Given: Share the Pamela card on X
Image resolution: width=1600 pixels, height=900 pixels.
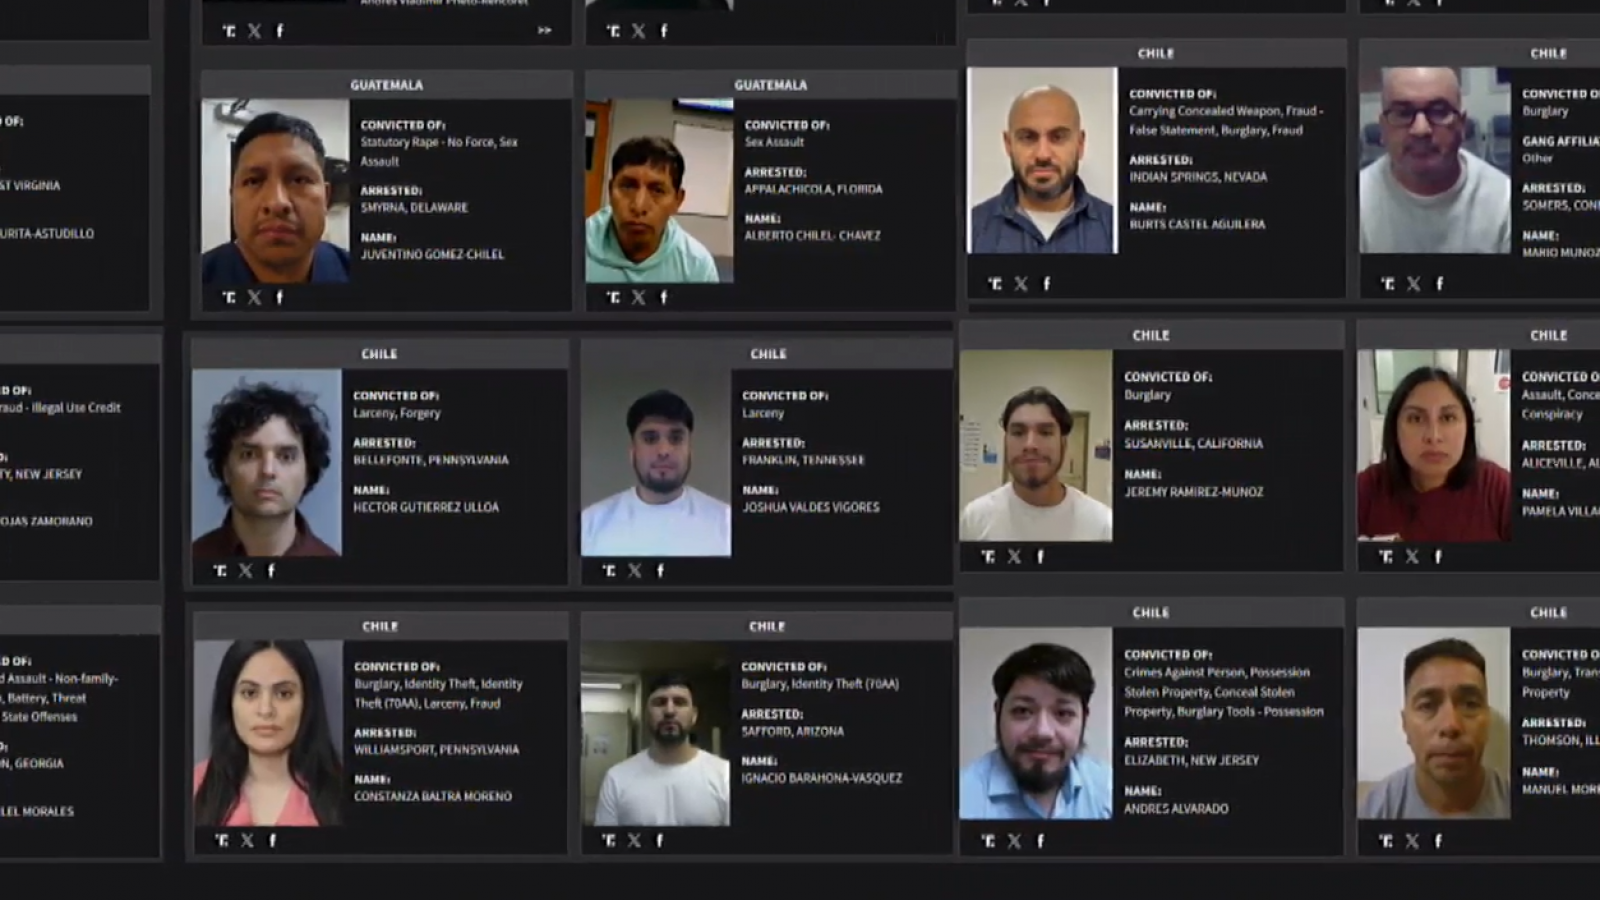Looking at the screenshot, I should tap(1412, 556).
